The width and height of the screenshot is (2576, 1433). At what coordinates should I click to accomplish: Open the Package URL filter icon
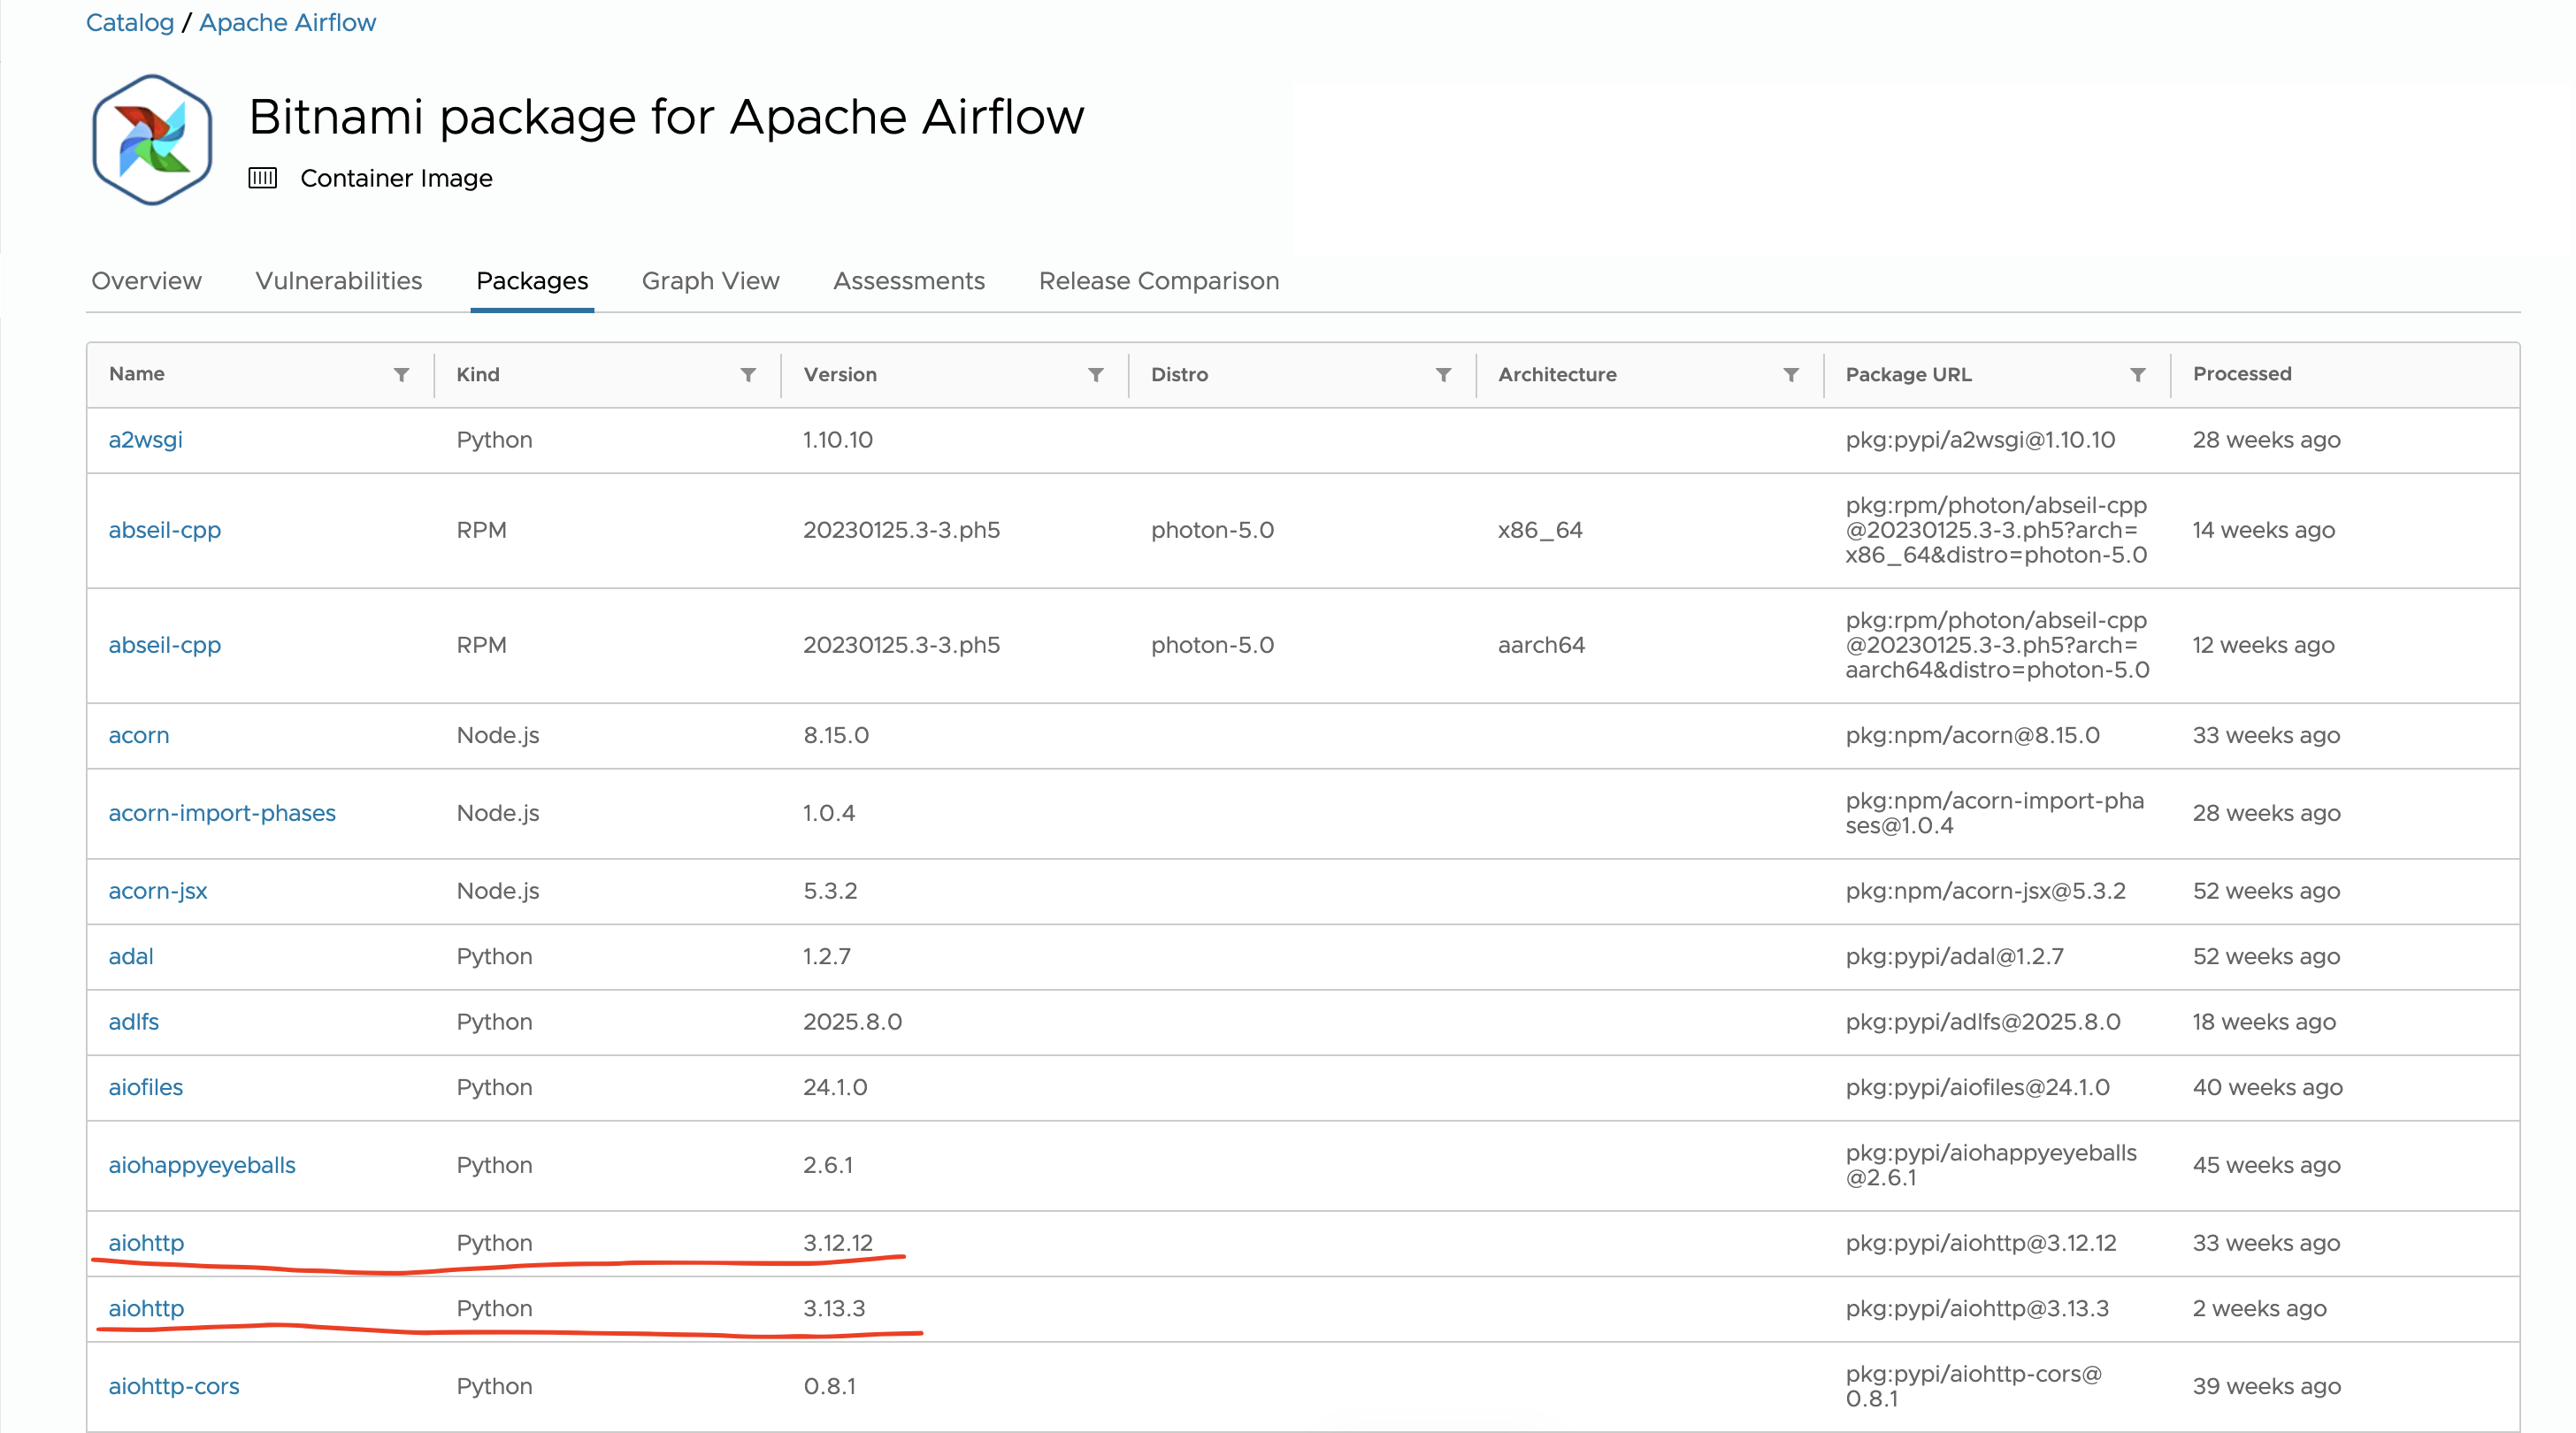point(2138,375)
